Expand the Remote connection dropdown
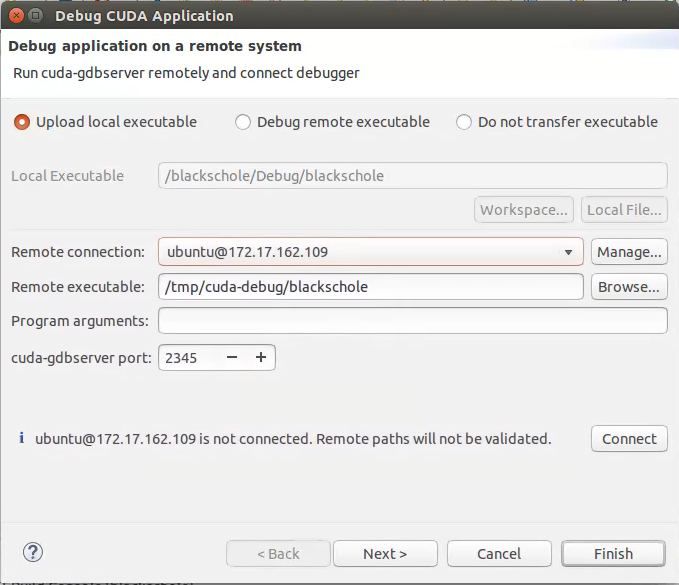The width and height of the screenshot is (679, 585). 568,252
